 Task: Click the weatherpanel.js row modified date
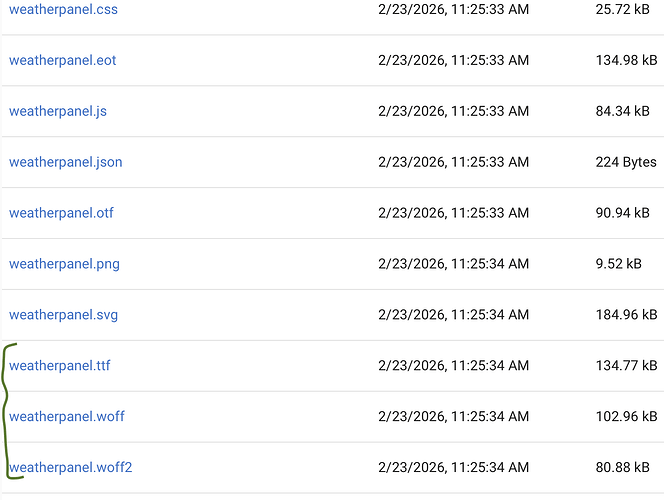click(454, 111)
